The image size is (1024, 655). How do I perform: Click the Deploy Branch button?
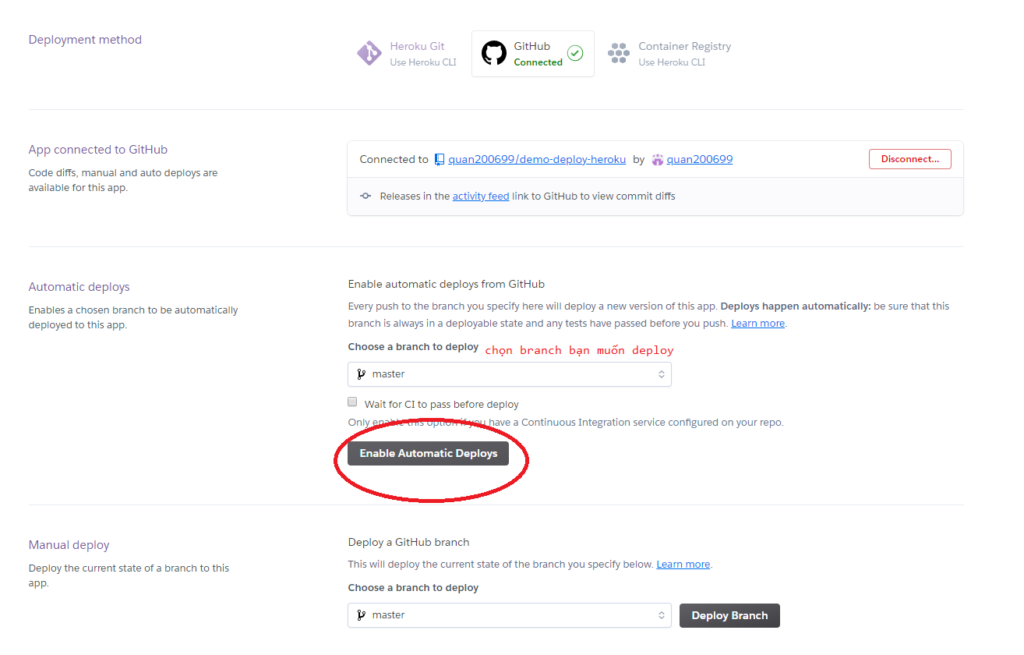tap(729, 615)
